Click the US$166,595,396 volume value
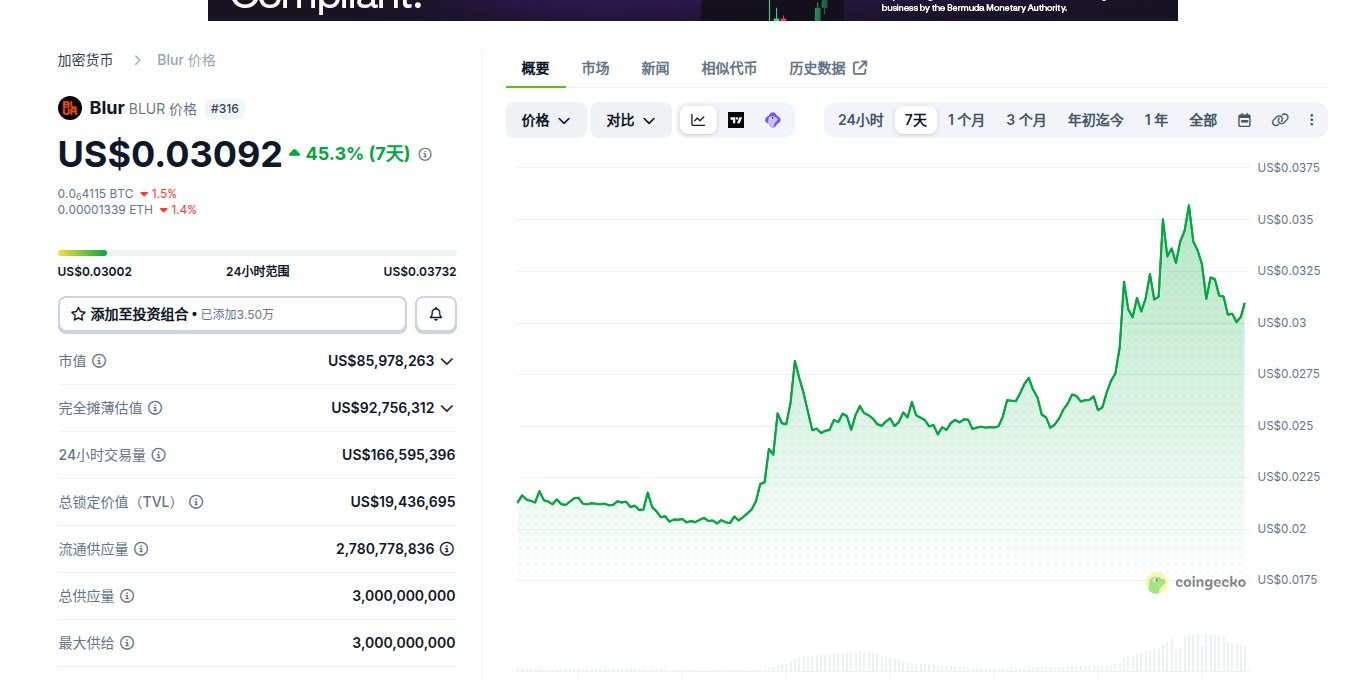This screenshot has height=680, width=1360. click(398, 455)
